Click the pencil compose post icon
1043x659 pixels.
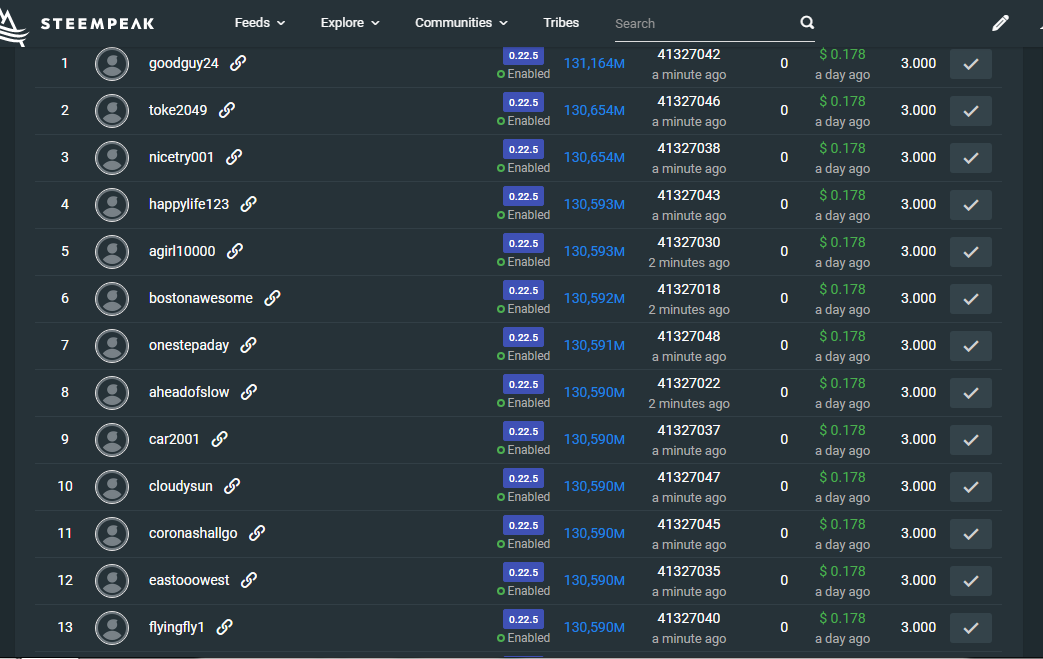tap(1000, 23)
